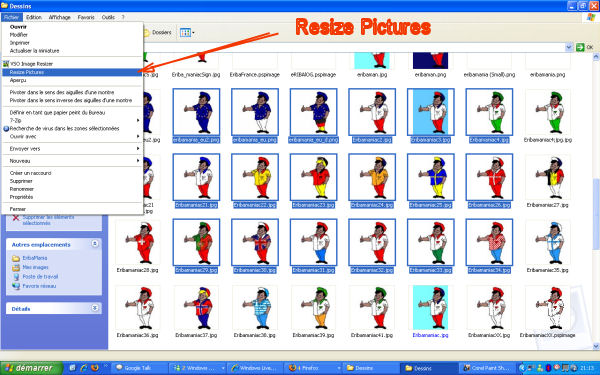Screen dimensions: 600x375
Task: Select the Eribamaniac30.jpg thumbnail
Action: coord(255,242)
